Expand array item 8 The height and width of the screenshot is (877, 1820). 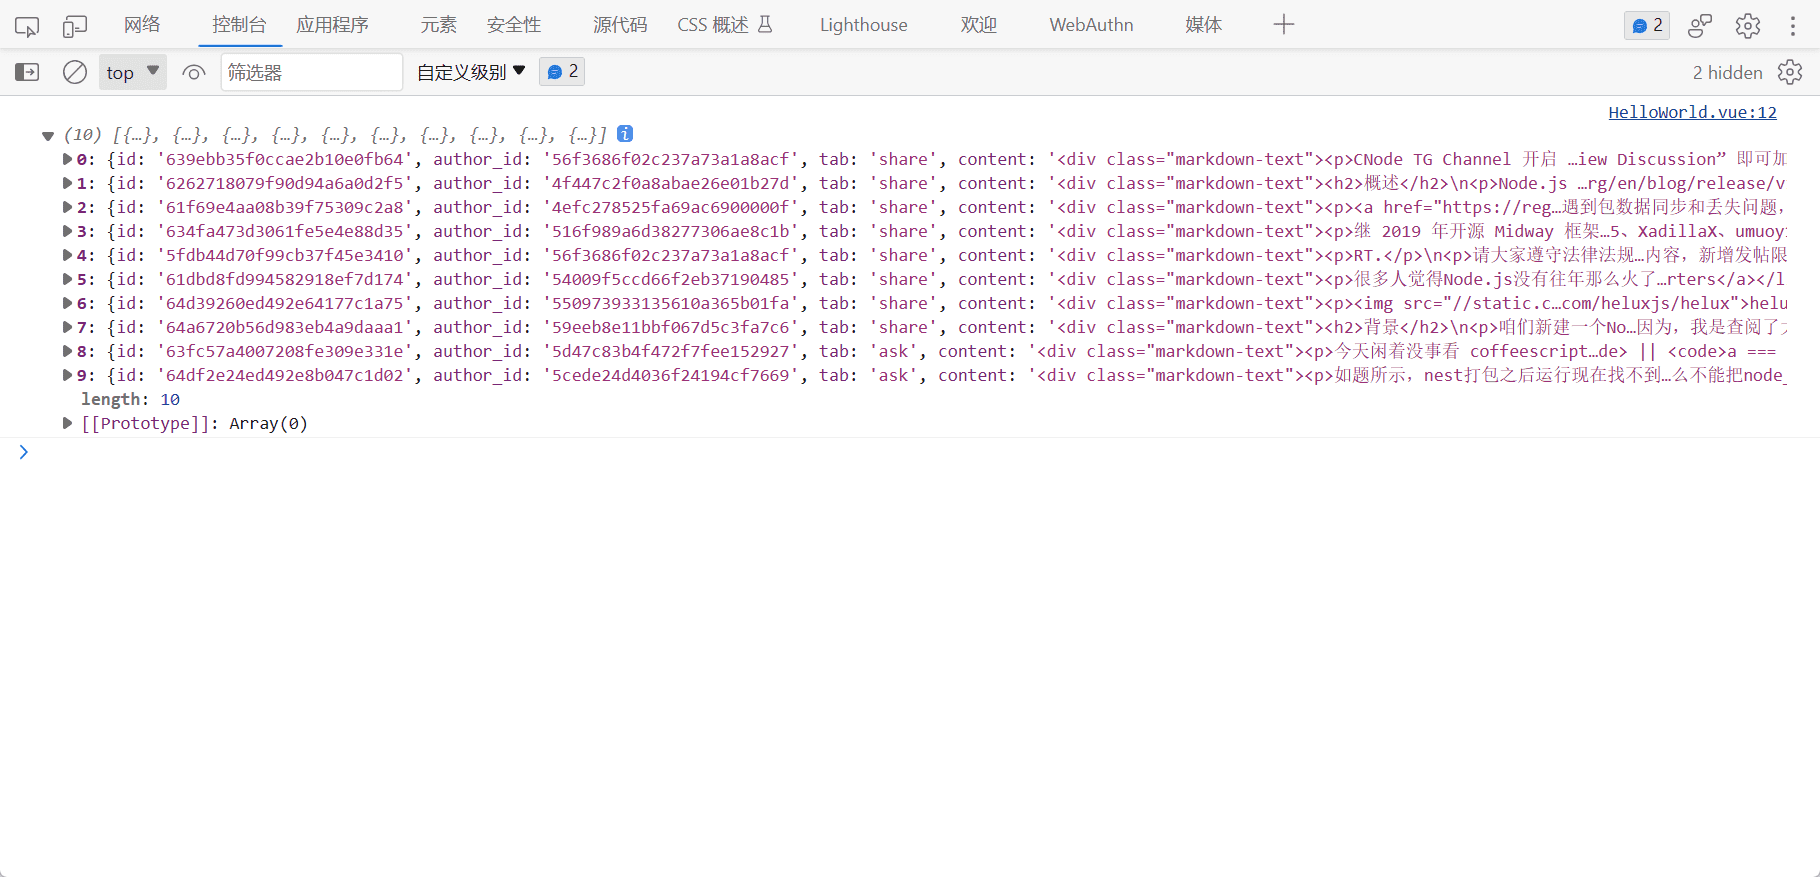67,351
